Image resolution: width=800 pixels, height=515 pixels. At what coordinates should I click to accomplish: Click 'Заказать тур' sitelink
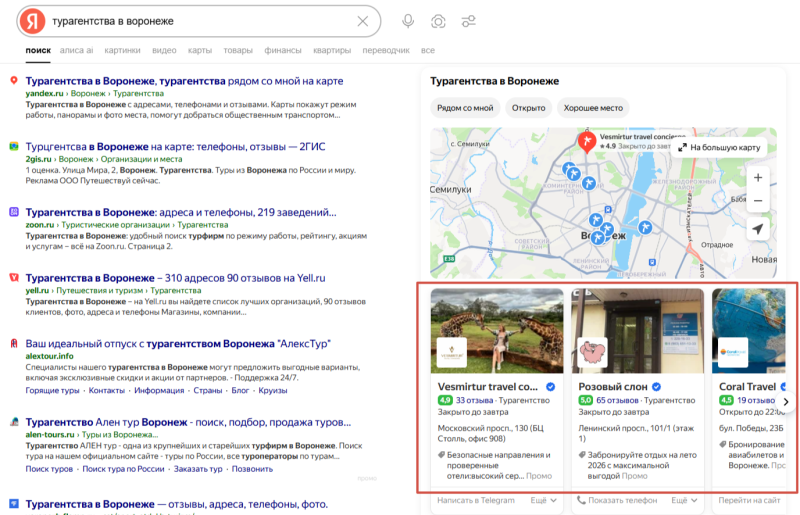198,469
